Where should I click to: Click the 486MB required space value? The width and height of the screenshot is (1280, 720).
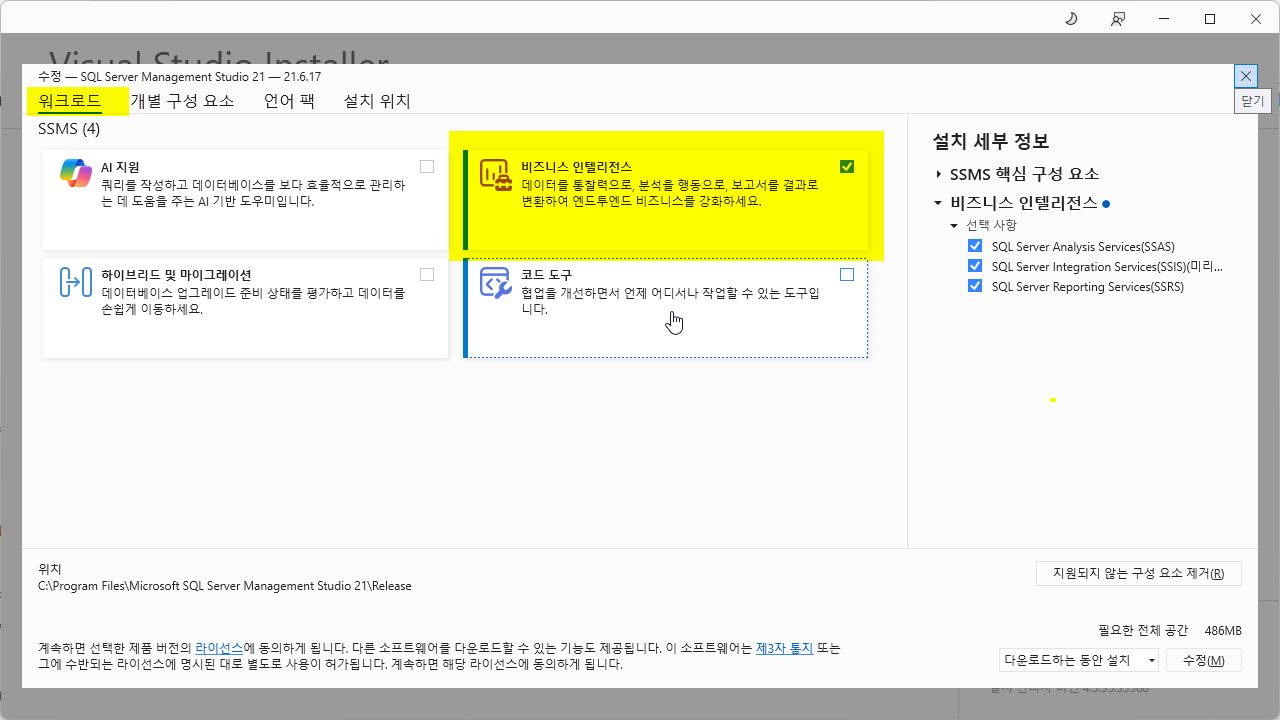point(1223,630)
